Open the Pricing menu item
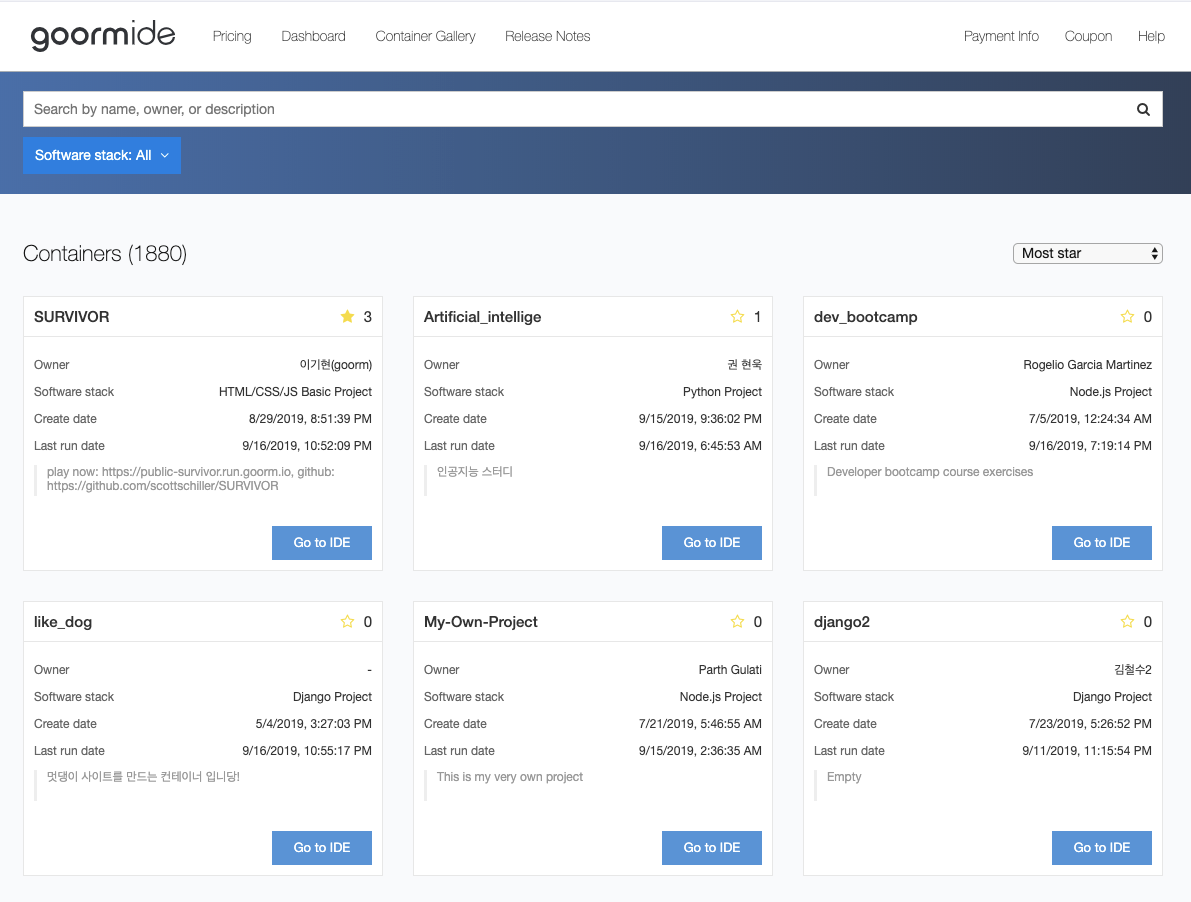Image resolution: width=1191 pixels, height=902 pixels. [x=232, y=36]
